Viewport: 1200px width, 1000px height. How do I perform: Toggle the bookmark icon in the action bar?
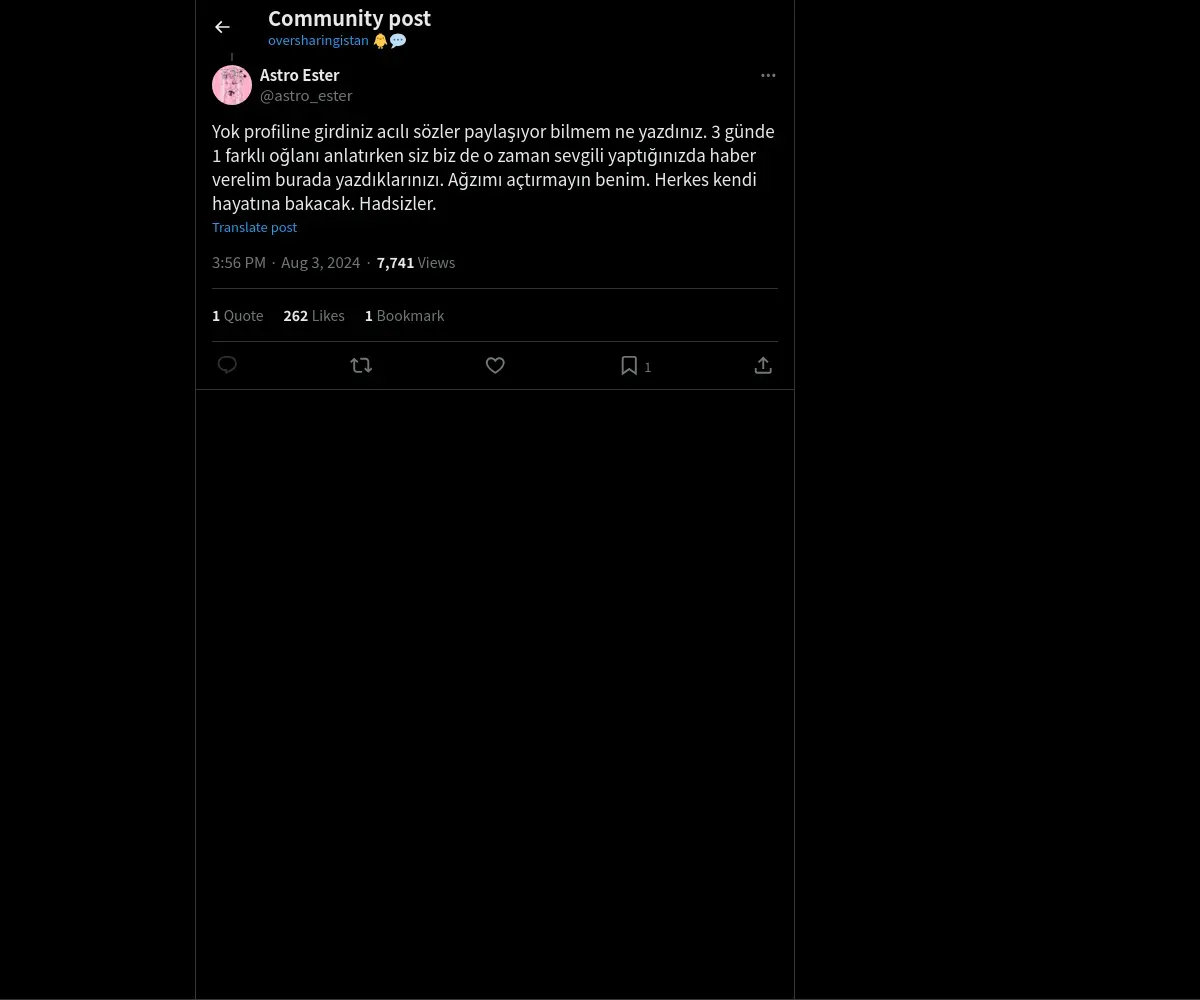[629, 365]
